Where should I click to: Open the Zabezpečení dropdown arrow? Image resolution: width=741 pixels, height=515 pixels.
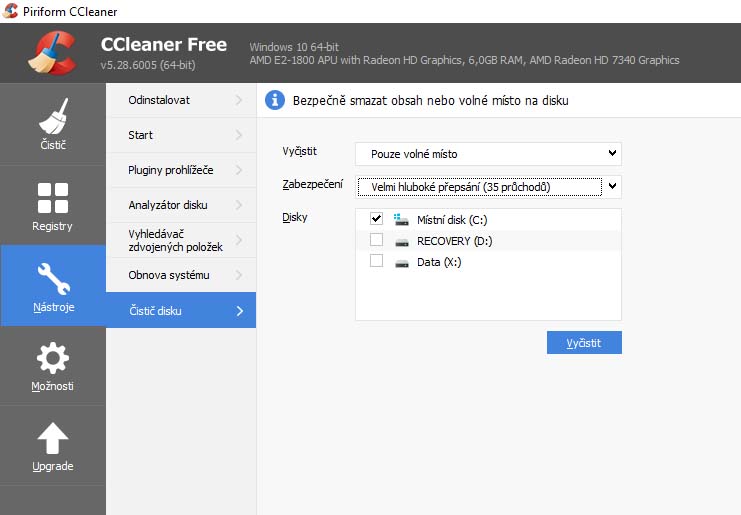[612, 186]
